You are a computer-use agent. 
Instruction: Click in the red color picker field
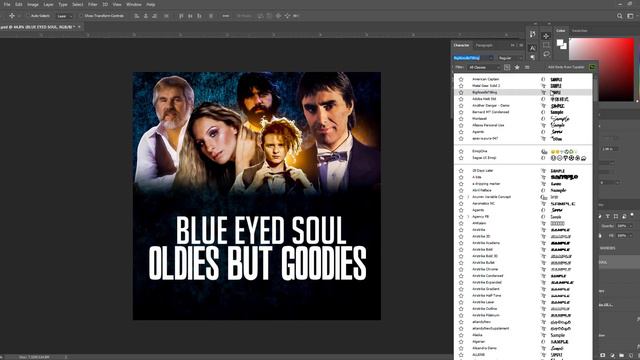[602, 69]
